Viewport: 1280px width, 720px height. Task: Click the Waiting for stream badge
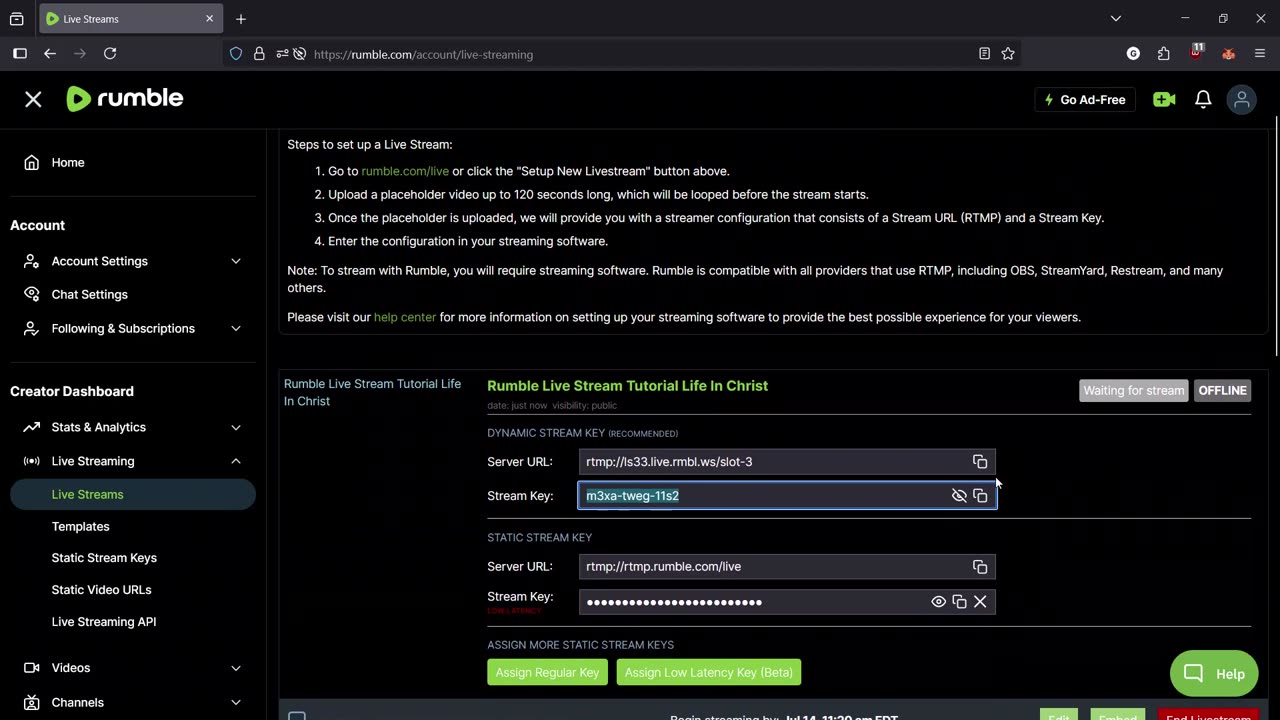[1134, 390]
